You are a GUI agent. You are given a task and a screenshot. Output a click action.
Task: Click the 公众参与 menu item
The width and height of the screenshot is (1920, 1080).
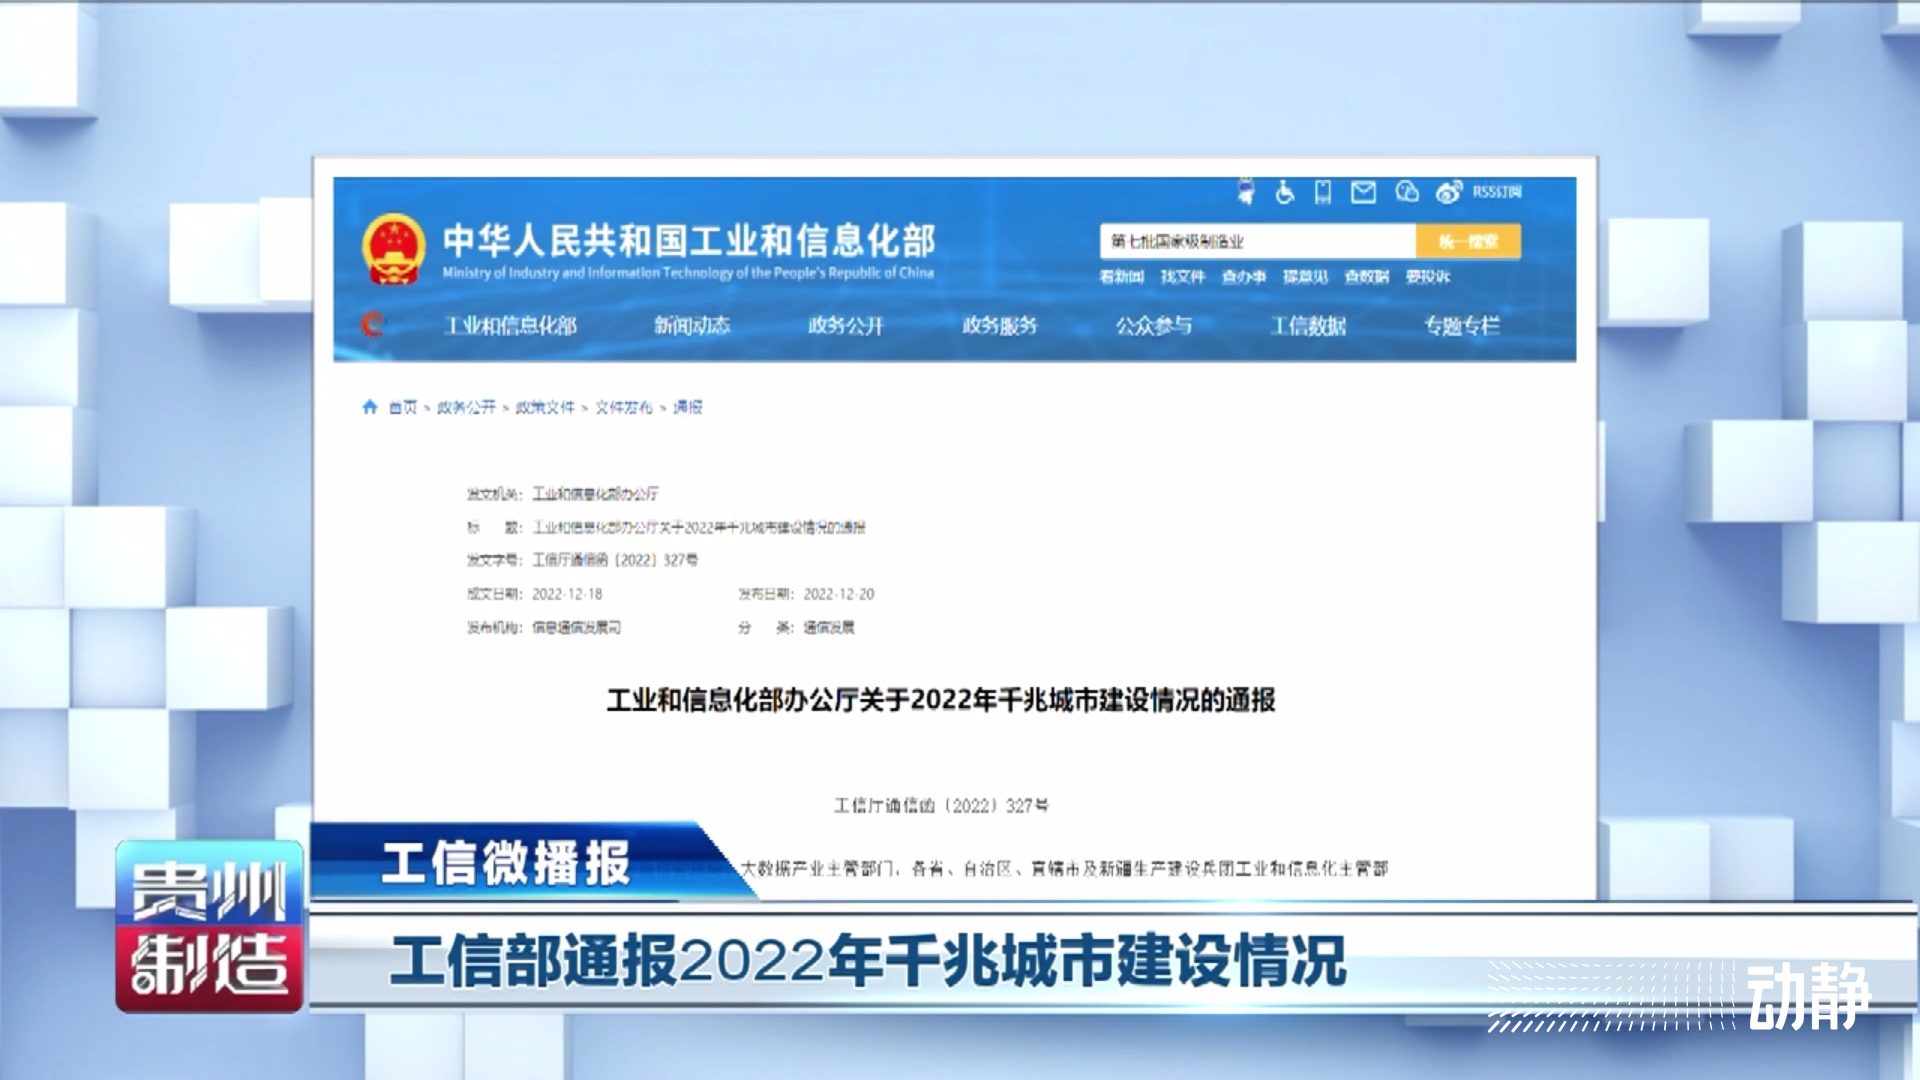coord(1154,325)
